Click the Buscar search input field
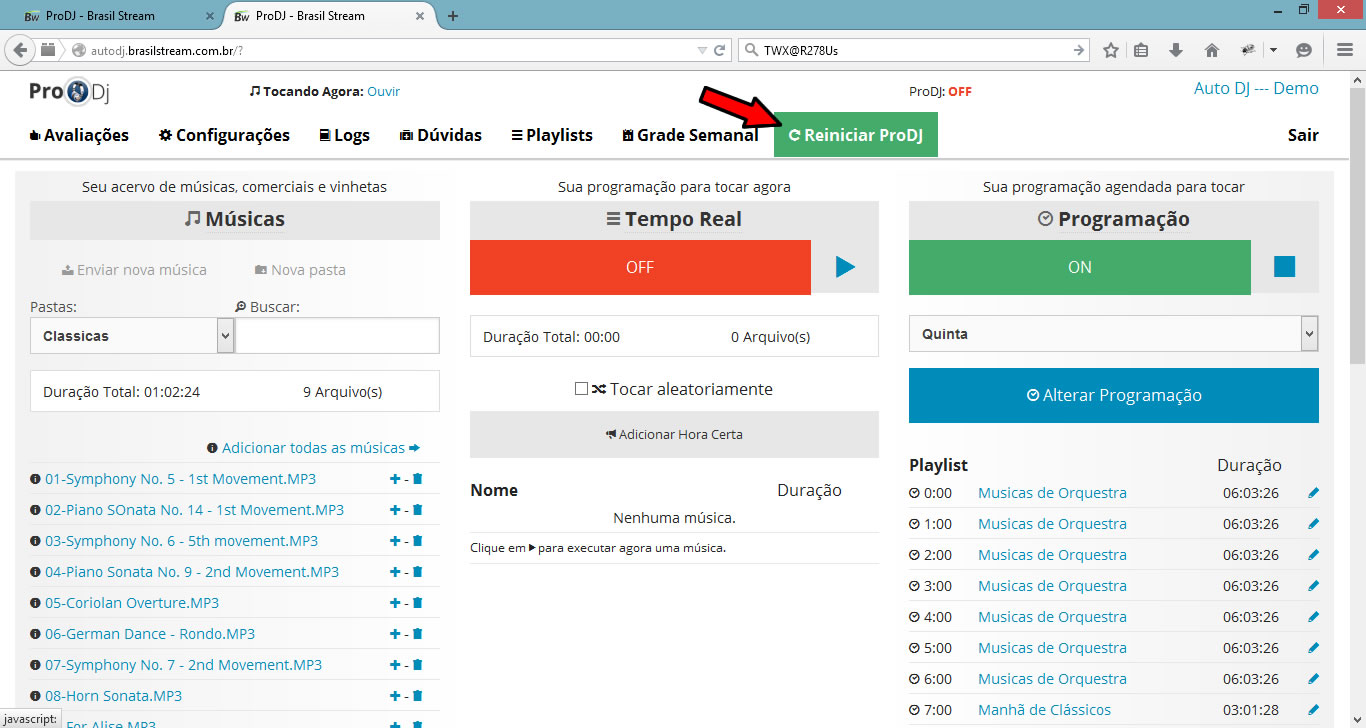The image size is (1366, 728). [337, 336]
